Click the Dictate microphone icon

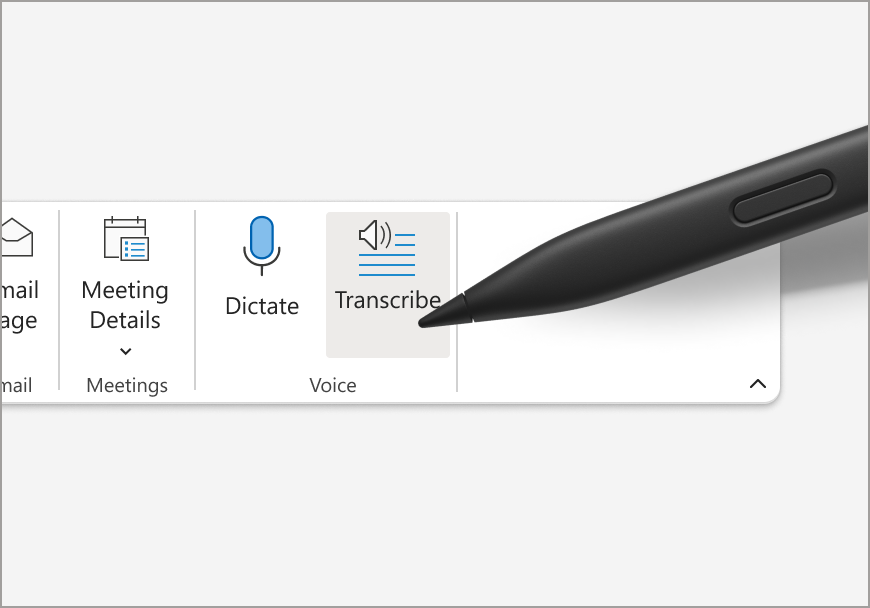coord(261,246)
